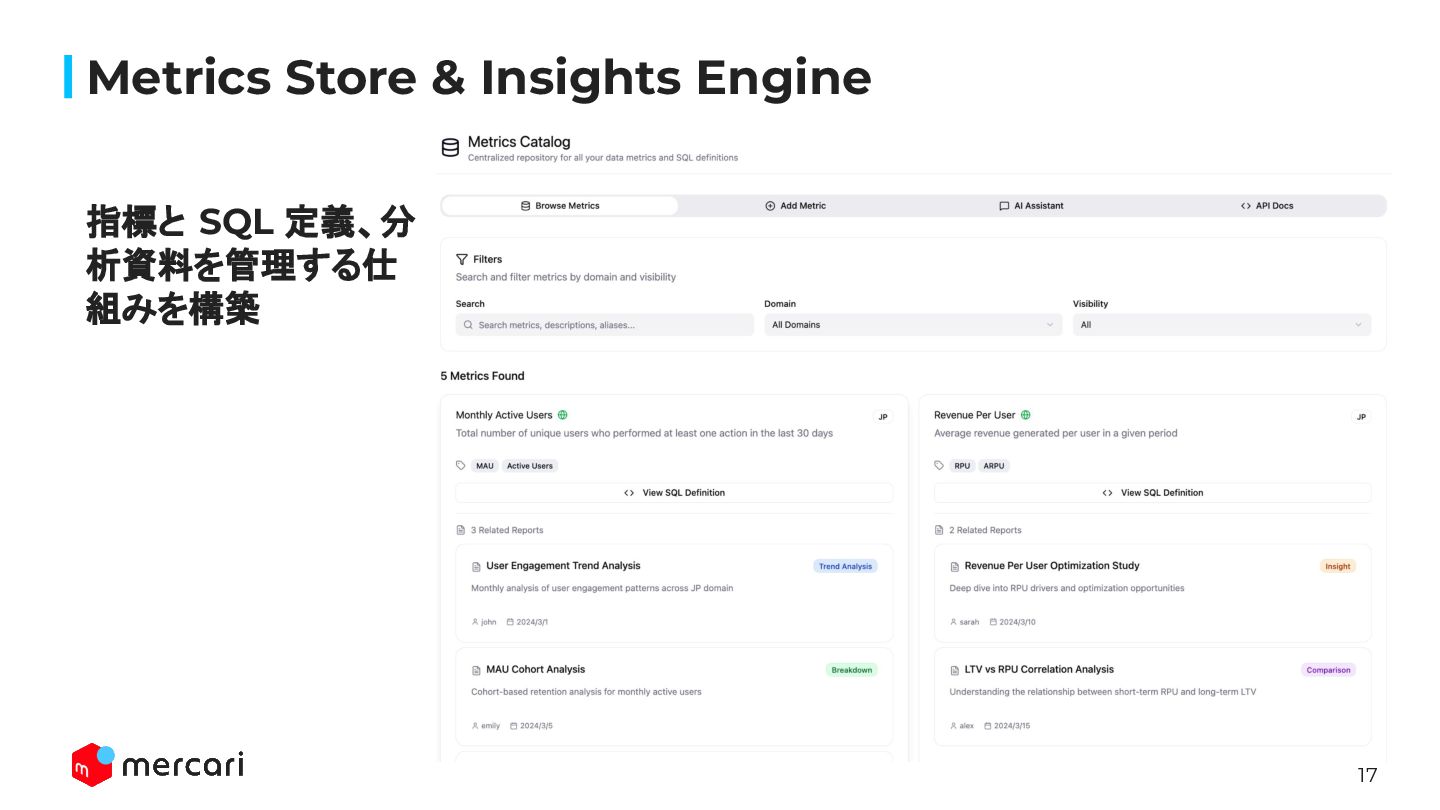Click the Insight badge
1440x810 pixels.
tap(1338, 567)
